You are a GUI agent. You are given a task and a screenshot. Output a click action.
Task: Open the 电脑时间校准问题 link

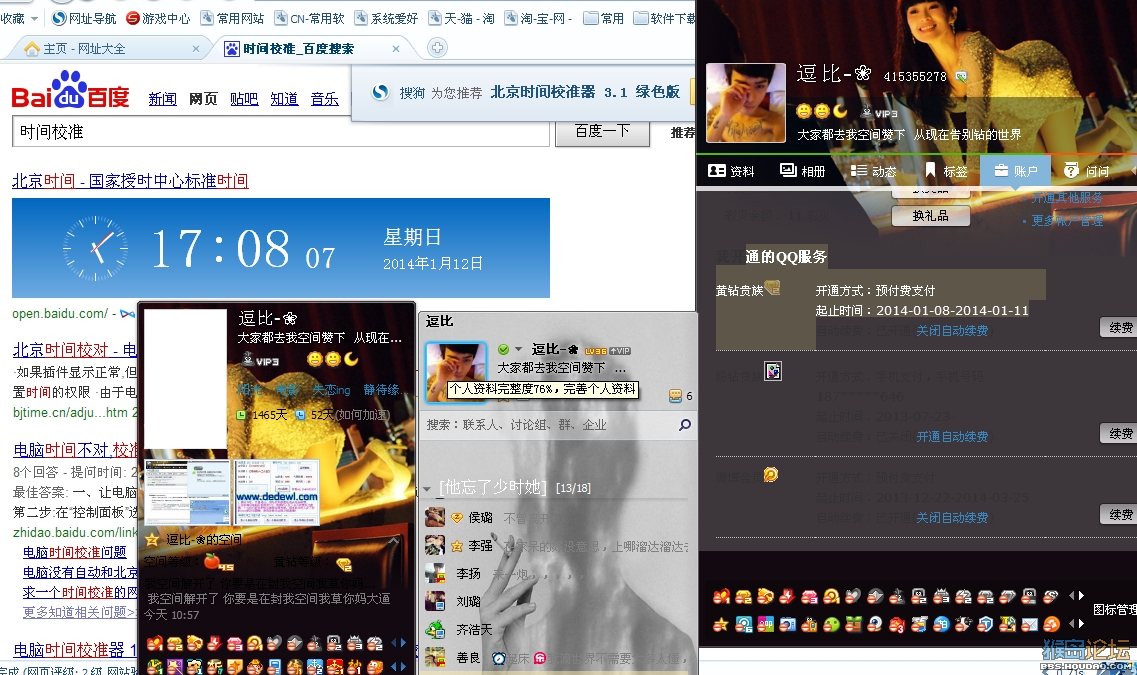75,552
